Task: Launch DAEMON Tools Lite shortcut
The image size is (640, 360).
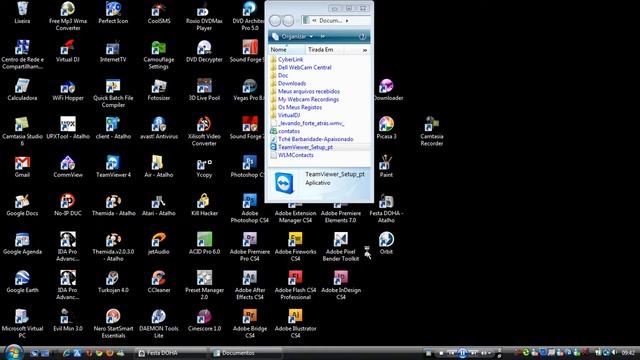Action: 159,324
